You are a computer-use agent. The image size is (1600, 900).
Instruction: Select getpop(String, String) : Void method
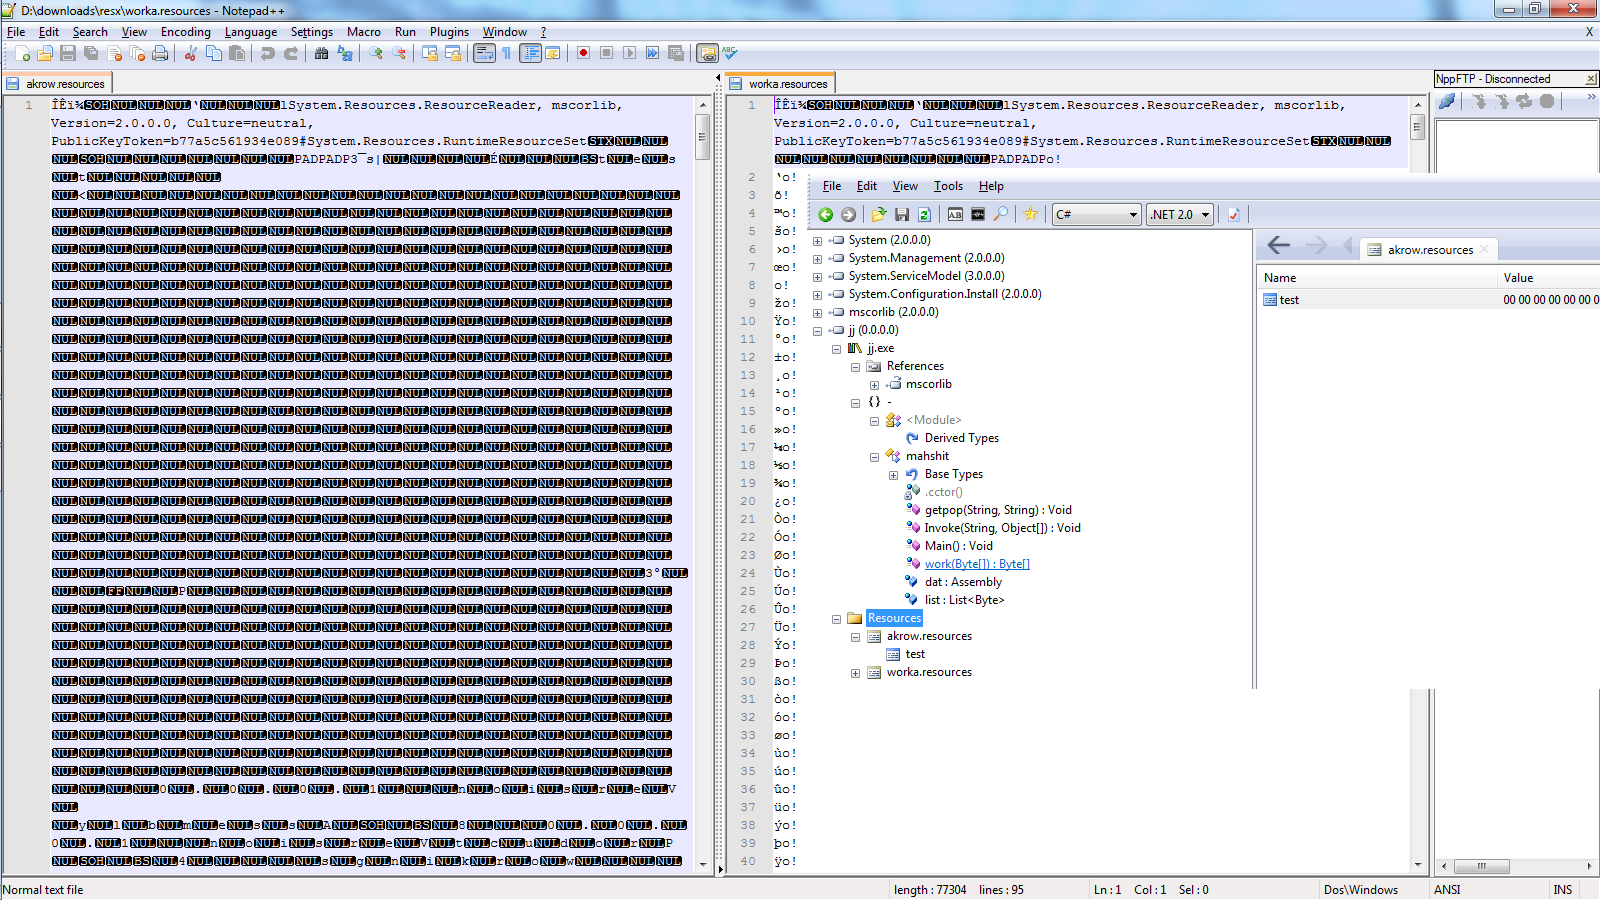998,510
